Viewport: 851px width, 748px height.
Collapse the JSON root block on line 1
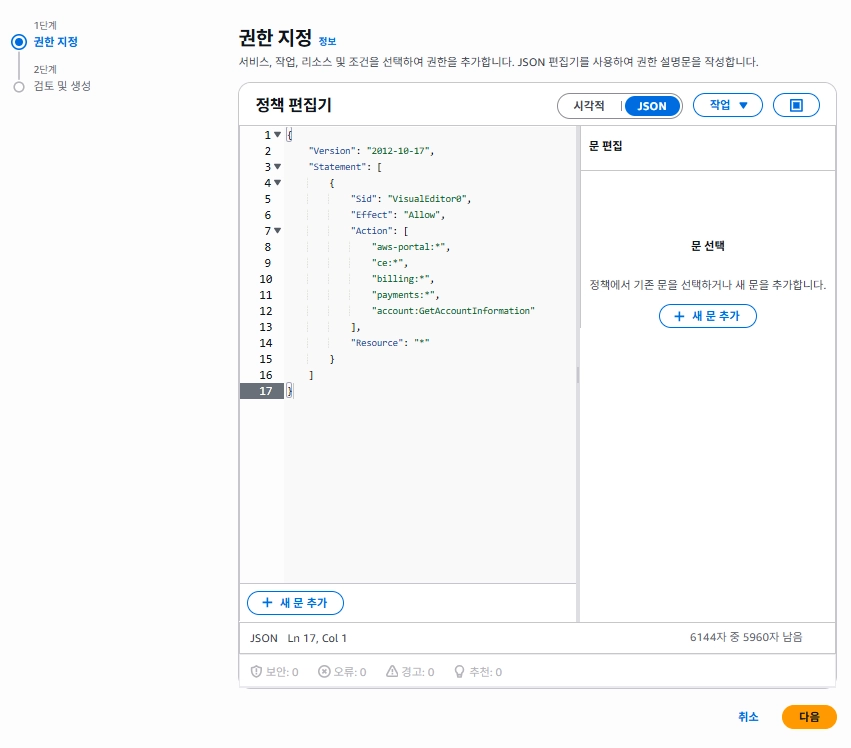277,134
